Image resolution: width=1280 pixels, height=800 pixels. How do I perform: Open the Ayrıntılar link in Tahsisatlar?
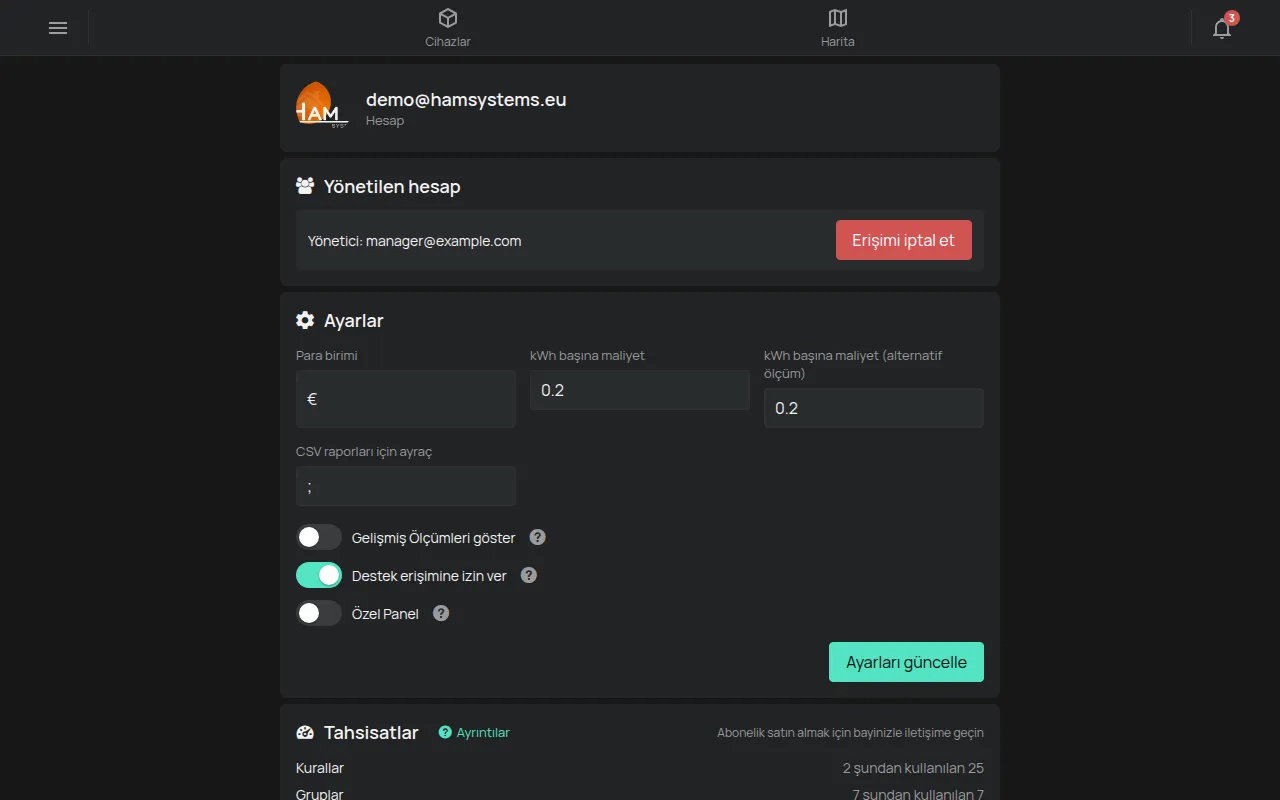[x=474, y=733]
